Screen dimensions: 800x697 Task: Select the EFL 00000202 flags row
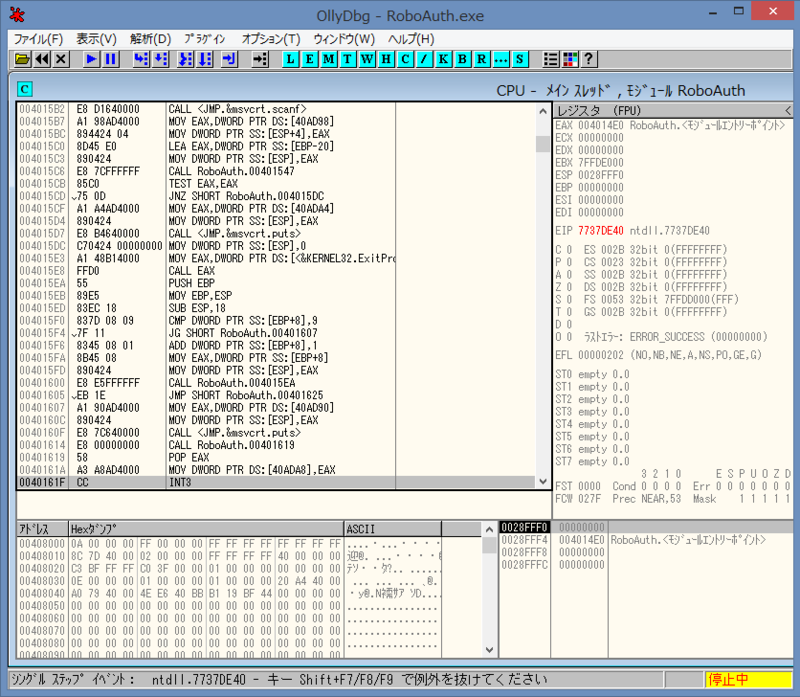click(658, 355)
